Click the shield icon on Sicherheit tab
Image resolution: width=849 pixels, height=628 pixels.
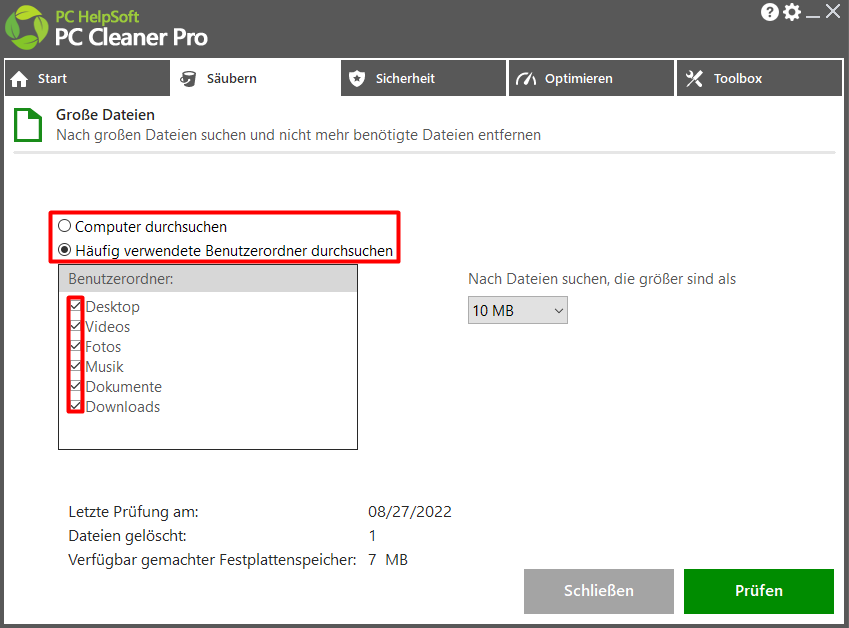pyautogui.click(x=357, y=78)
